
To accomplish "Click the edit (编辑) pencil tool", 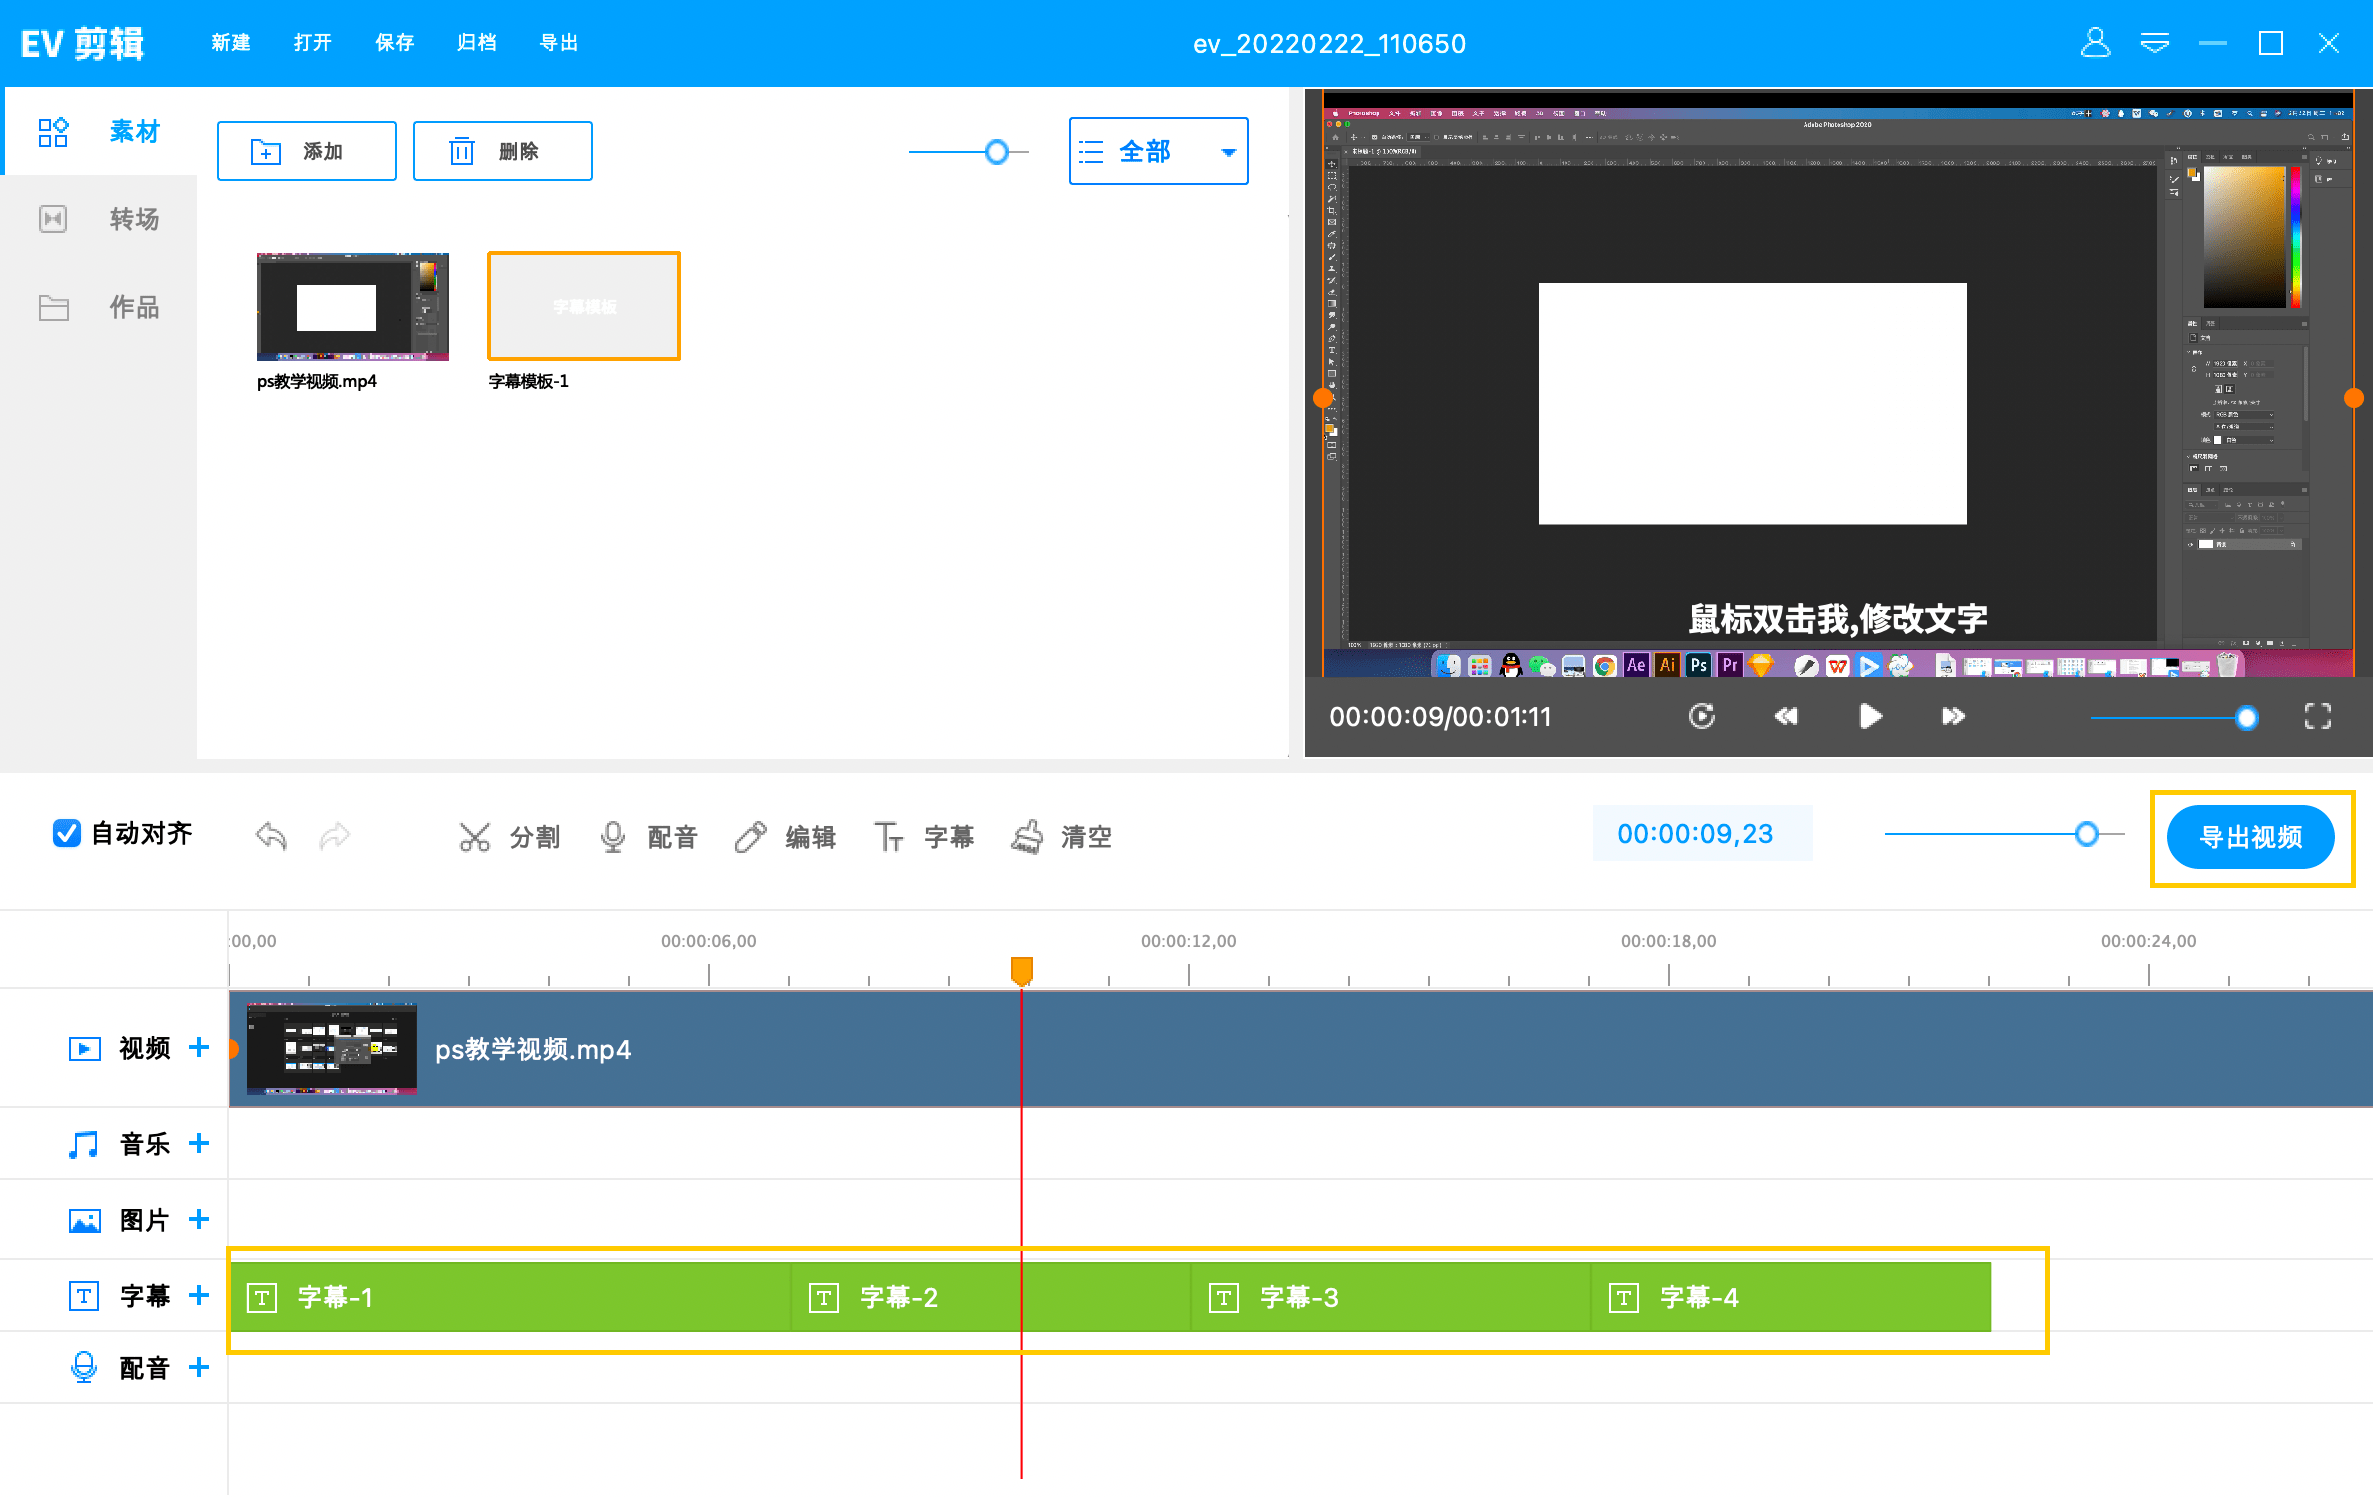I will tap(785, 837).
